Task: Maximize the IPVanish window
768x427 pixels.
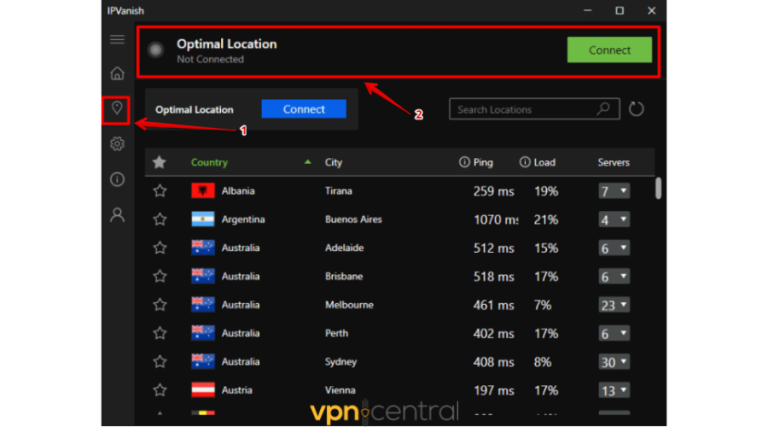Action: (620, 10)
